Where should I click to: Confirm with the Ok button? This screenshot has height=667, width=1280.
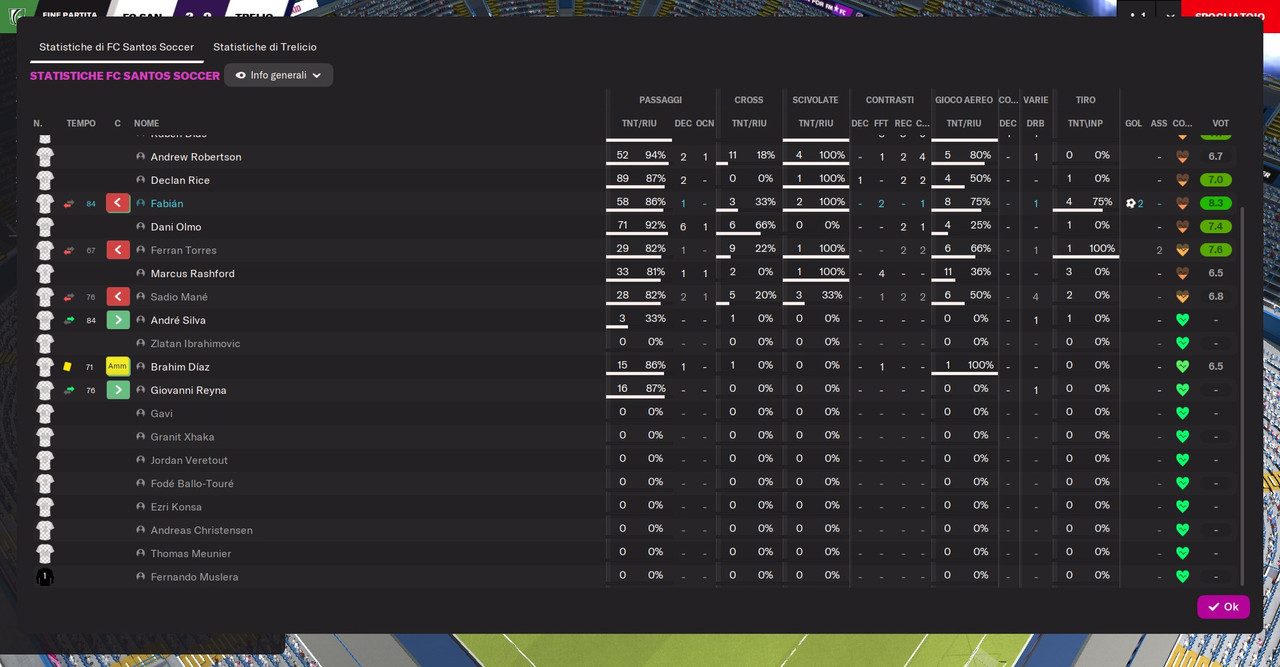coord(1223,607)
